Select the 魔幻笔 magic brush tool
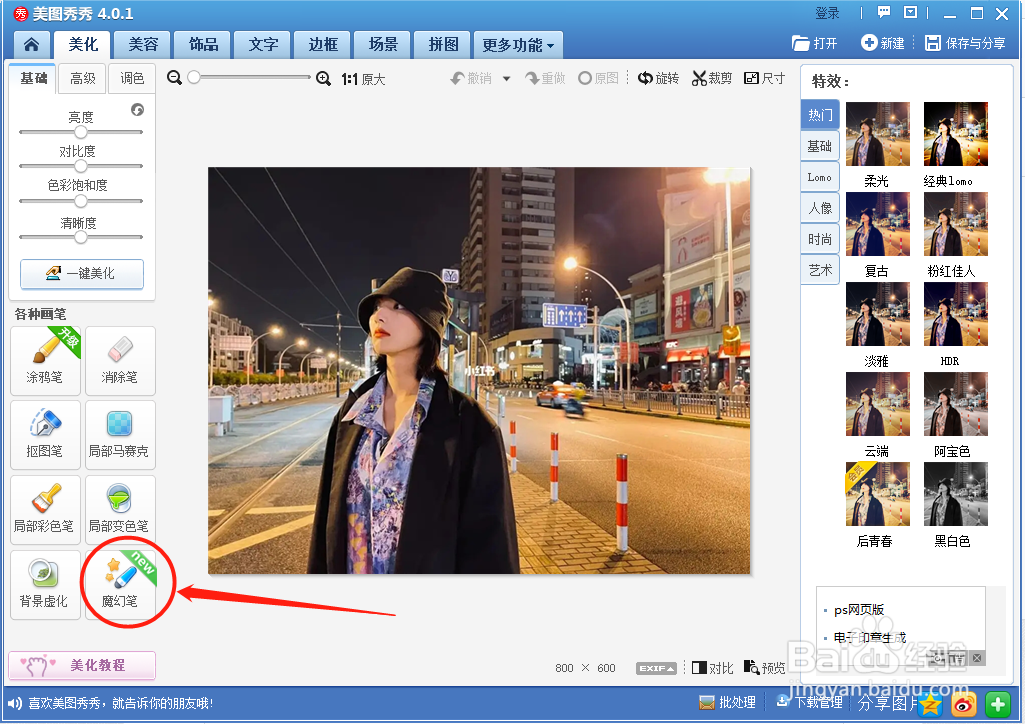This screenshot has width=1025, height=724. pos(120,585)
